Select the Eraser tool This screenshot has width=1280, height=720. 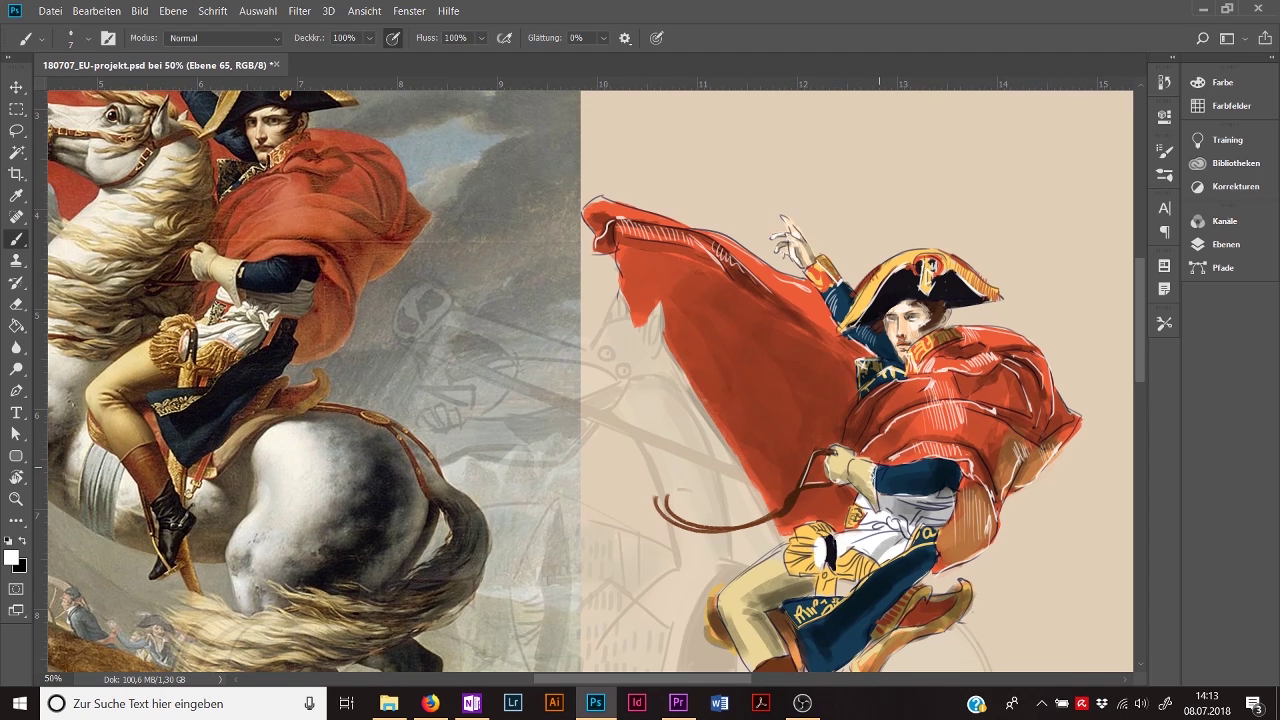[16, 304]
